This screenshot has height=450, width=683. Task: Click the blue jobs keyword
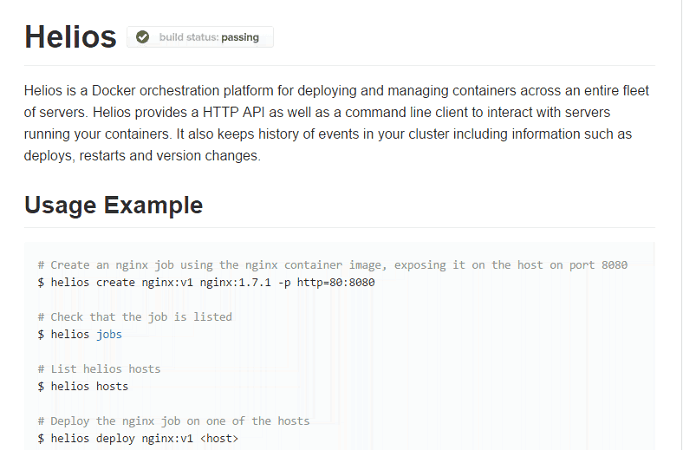pos(108,334)
